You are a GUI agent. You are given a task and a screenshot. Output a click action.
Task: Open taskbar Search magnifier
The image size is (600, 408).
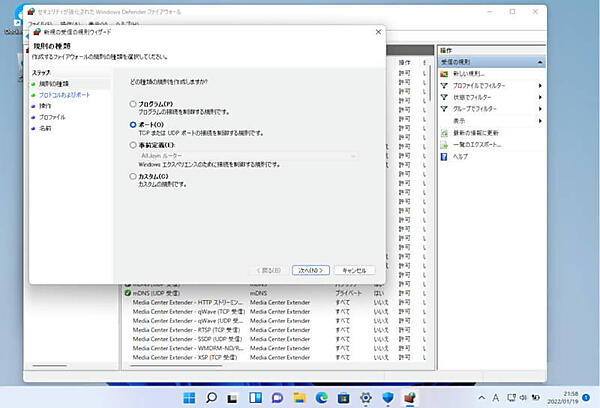211,398
